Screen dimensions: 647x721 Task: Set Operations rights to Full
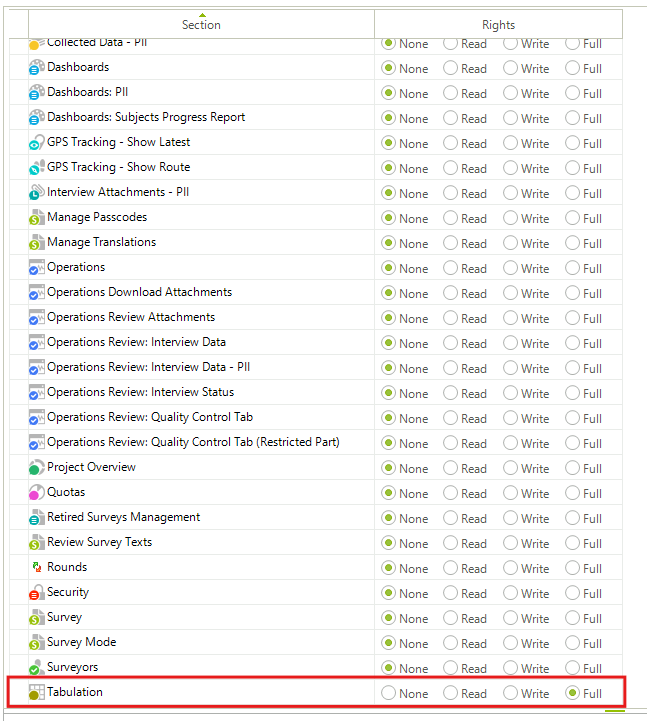coord(572,268)
